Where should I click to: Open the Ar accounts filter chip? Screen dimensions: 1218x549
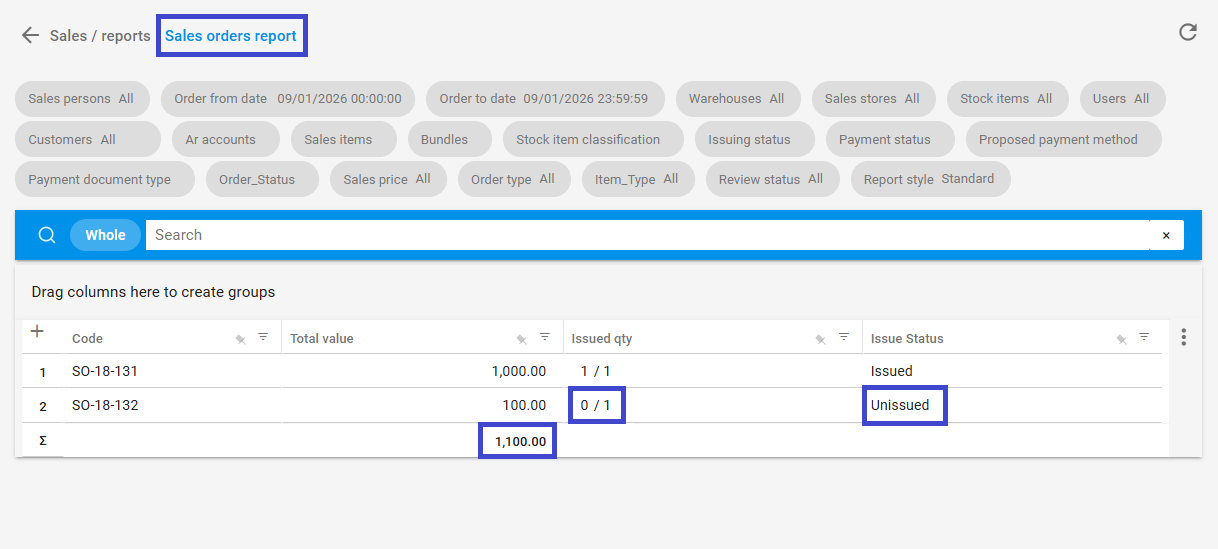pos(226,139)
